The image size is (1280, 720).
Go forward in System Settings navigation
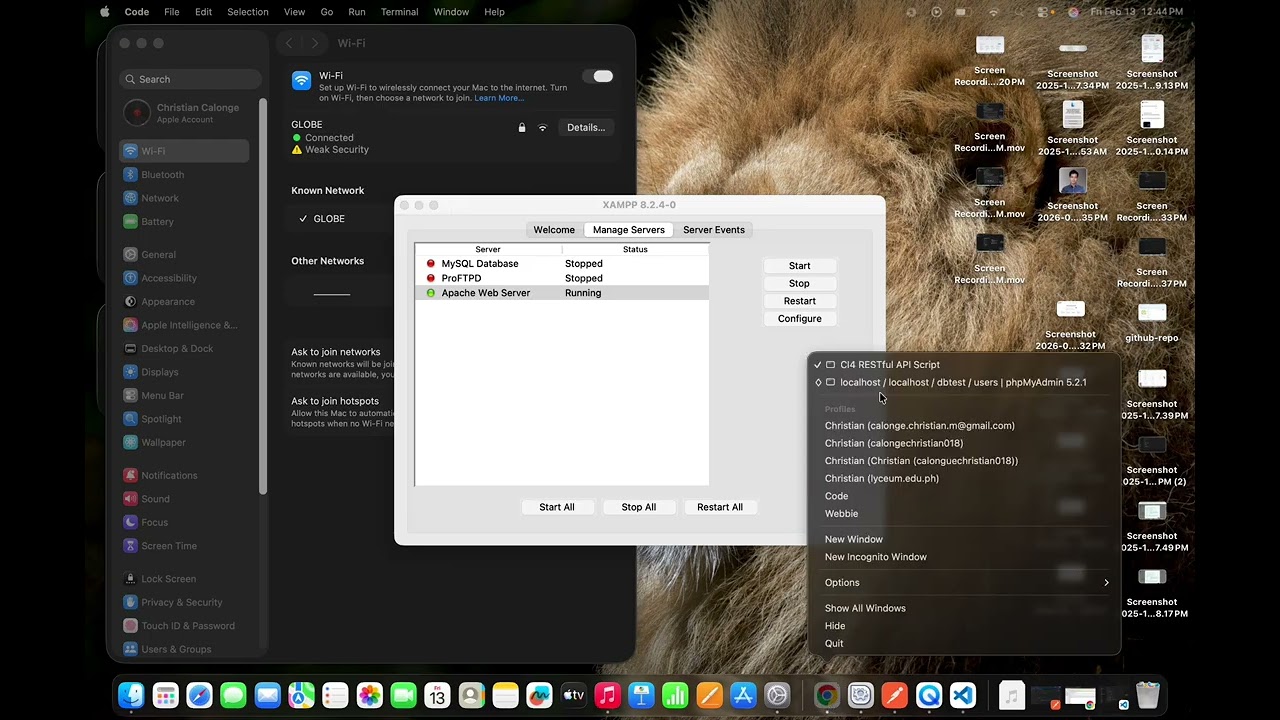pyautogui.click(x=315, y=43)
